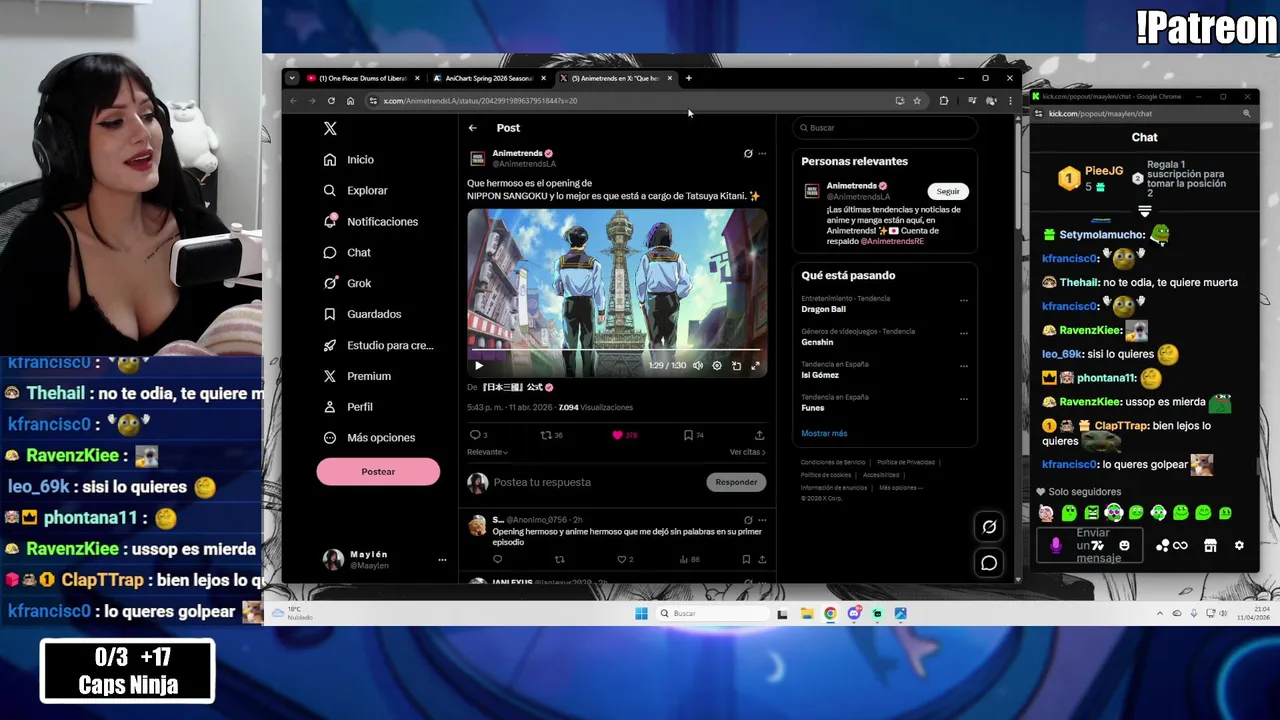
Task: Open Premium in X sidebar
Action: tap(357, 376)
